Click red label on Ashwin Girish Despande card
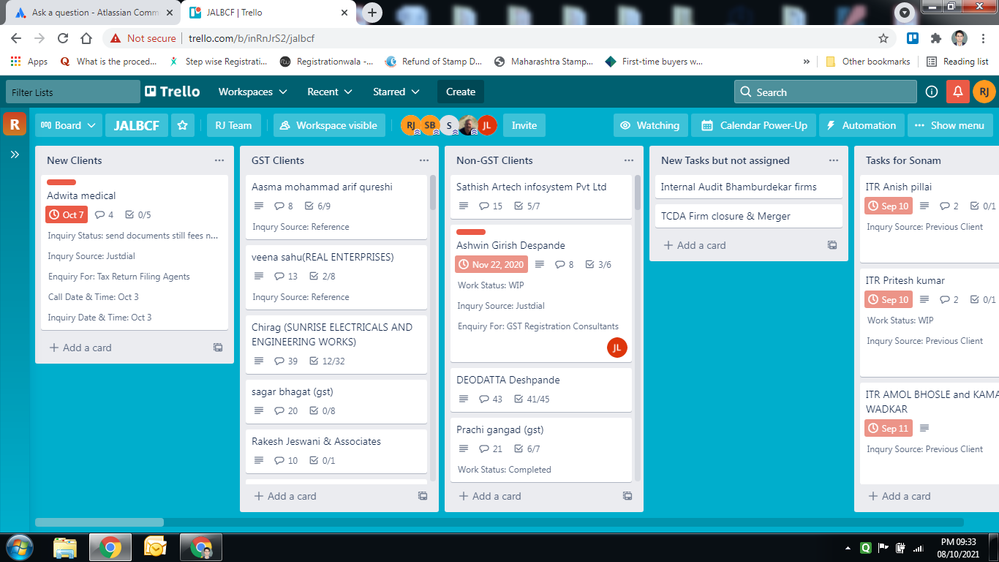The width and height of the screenshot is (999, 562). (x=471, y=232)
